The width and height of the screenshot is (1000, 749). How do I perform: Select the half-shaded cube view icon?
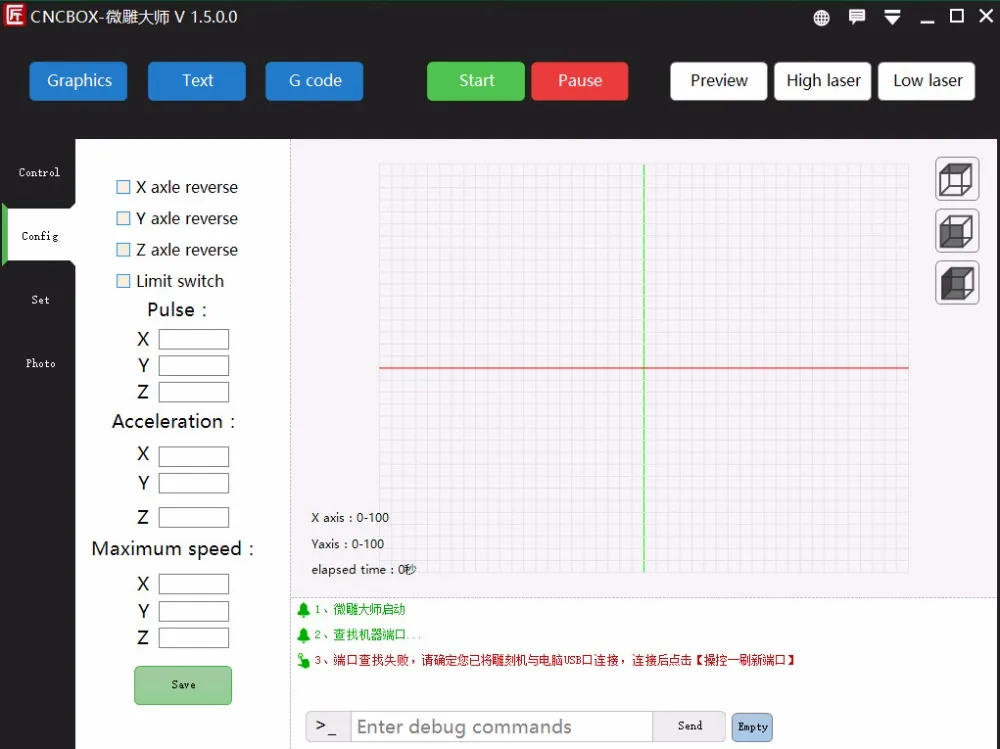point(957,231)
